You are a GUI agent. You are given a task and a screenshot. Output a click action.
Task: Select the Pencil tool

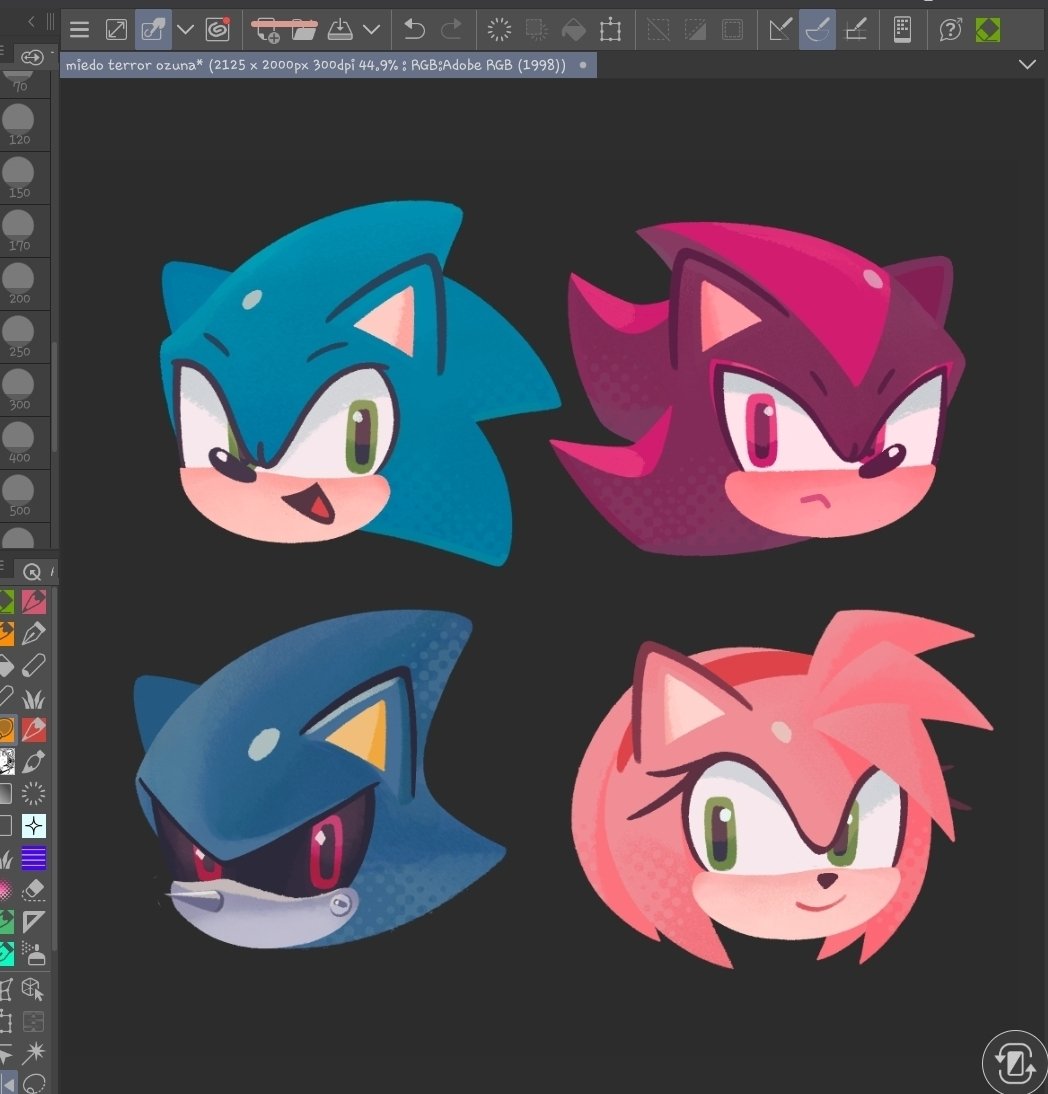tap(33, 666)
